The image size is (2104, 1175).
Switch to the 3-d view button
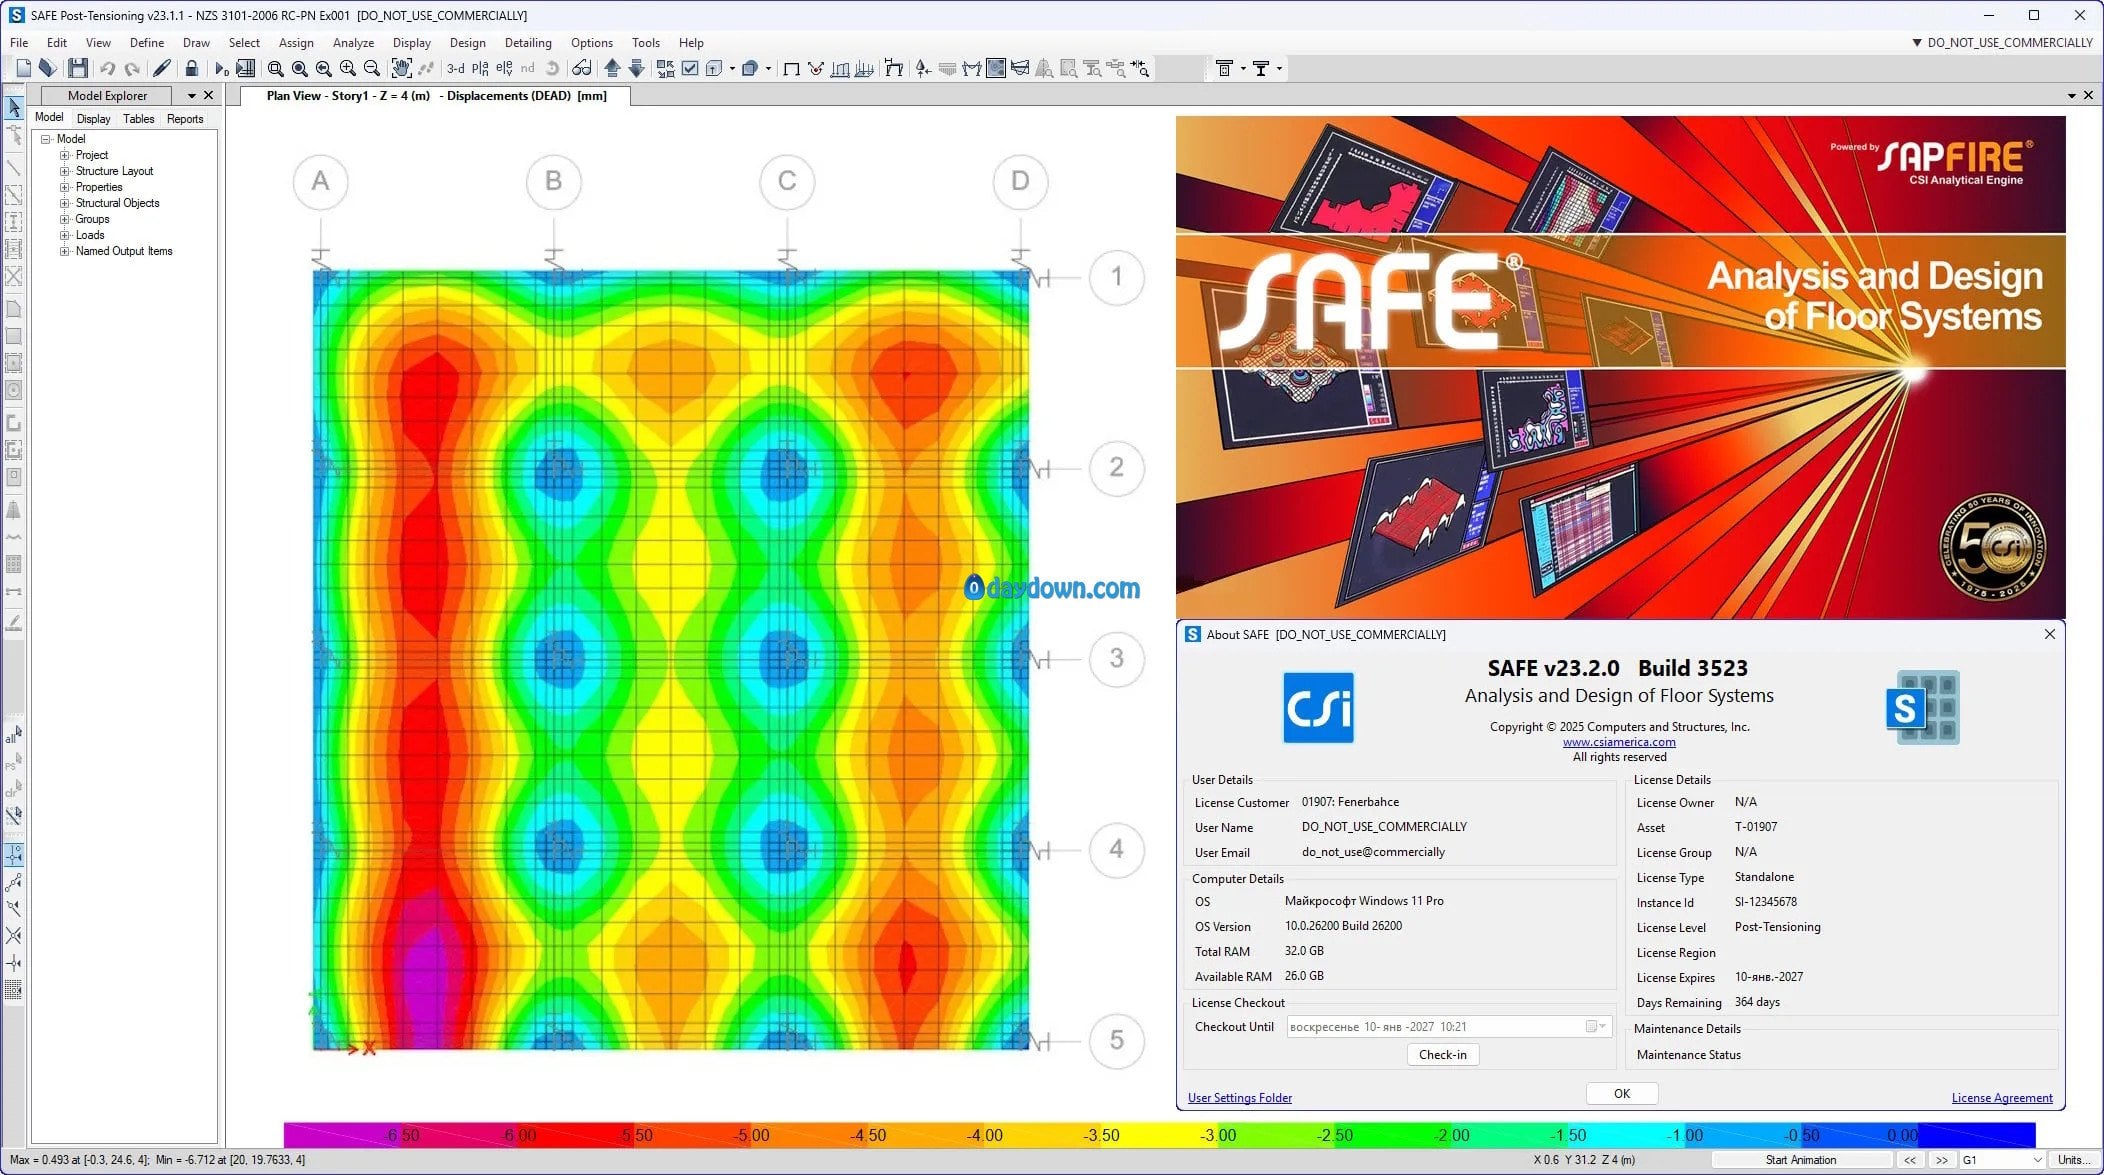coord(455,68)
